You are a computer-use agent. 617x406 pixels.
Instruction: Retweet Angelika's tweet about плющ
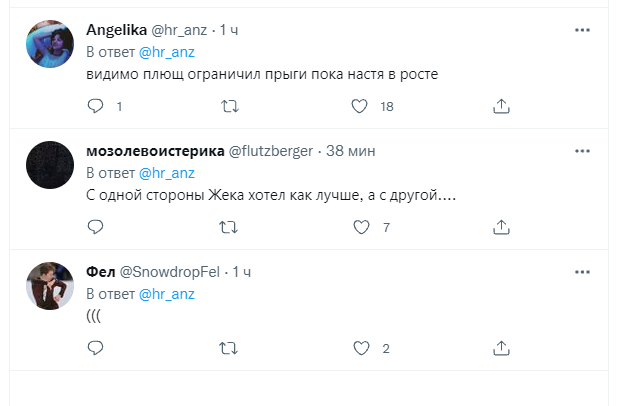point(229,106)
